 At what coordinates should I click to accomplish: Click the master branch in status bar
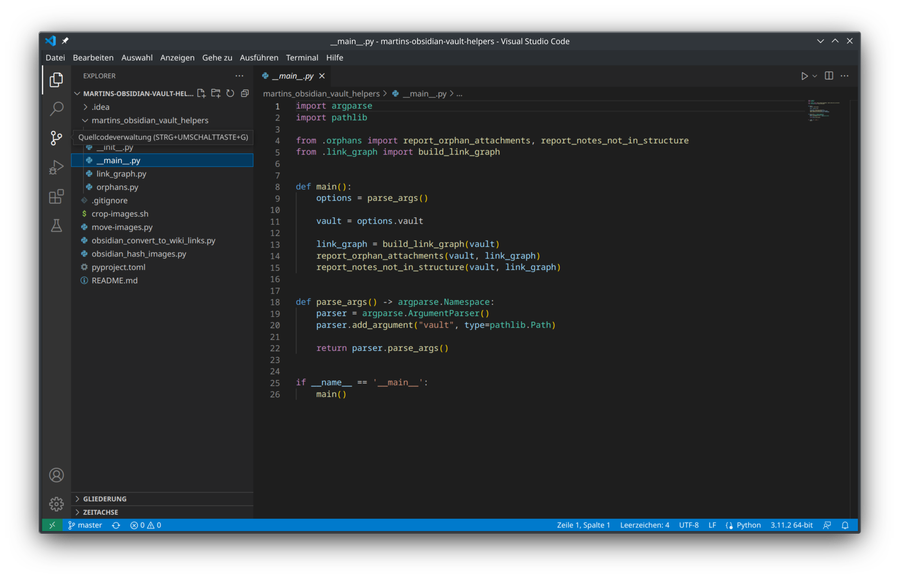pos(85,525)
